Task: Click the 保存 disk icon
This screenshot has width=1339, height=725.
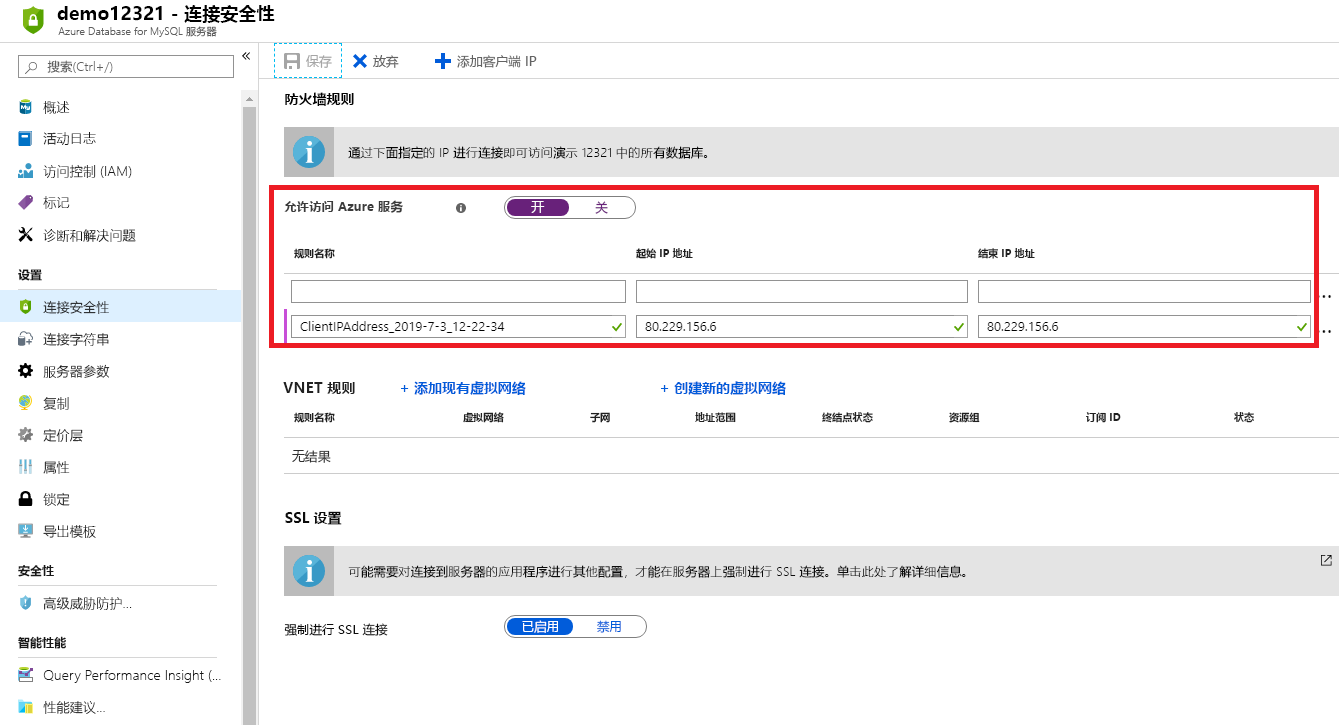Action: tap(293, 61)
